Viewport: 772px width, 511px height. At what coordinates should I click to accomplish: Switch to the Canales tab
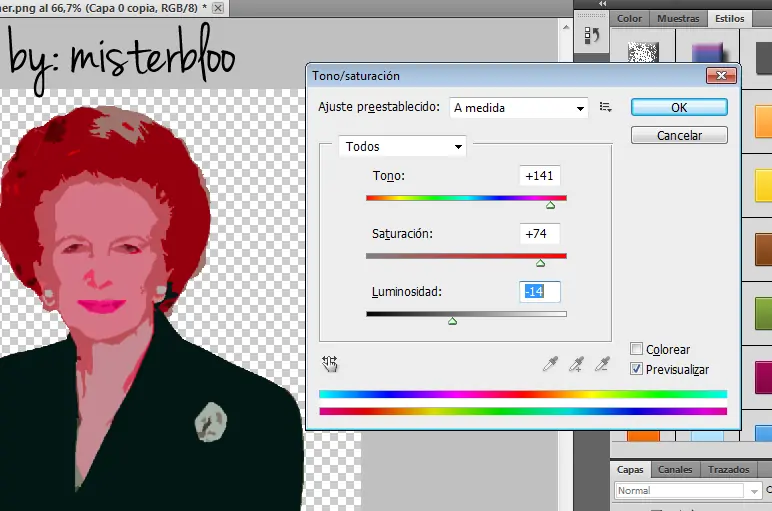[x=675, y=470]
